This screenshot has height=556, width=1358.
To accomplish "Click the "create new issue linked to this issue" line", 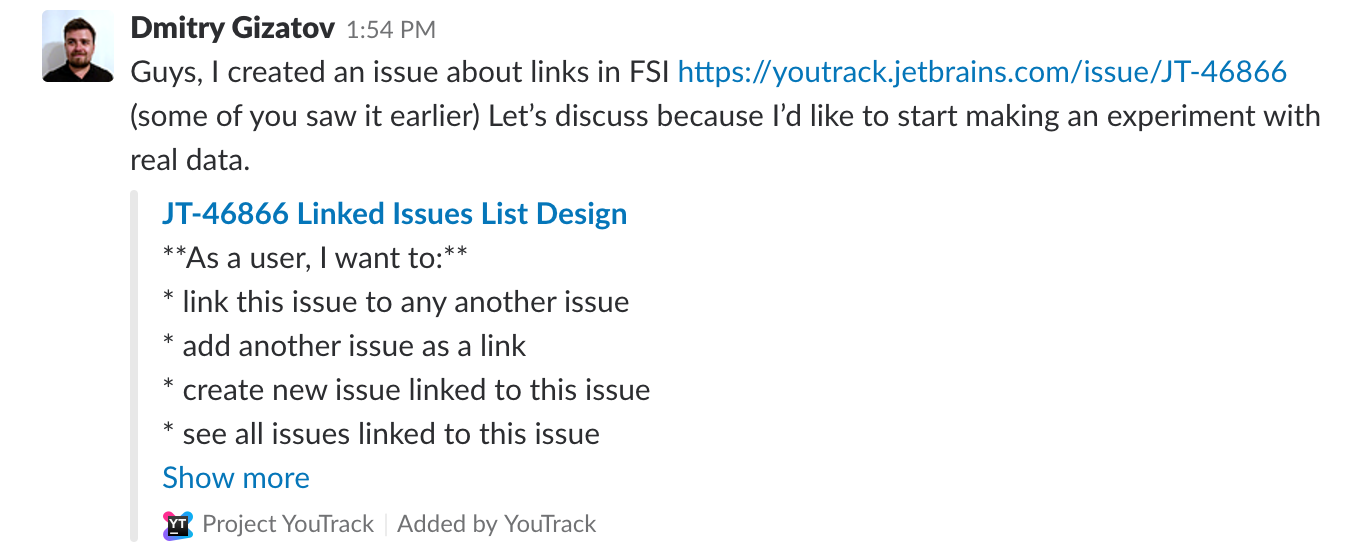I will pyautogui.click(x=406, y=390).
